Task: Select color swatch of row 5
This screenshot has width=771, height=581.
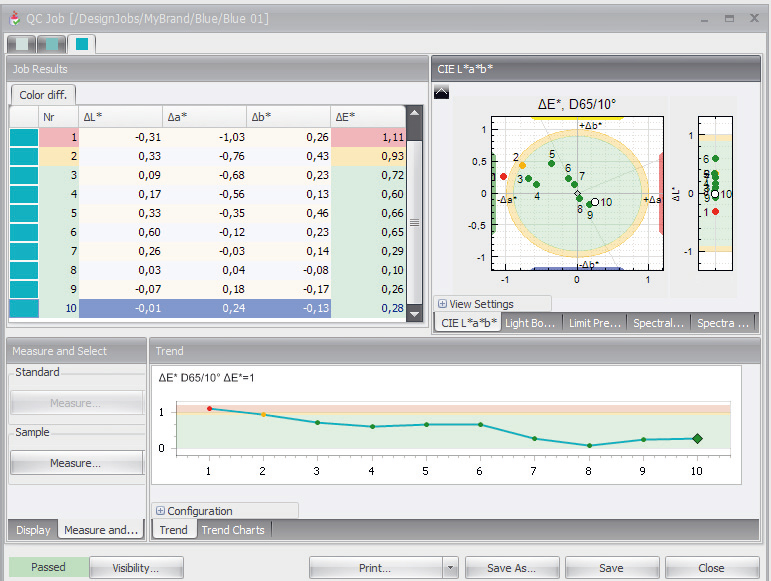Action: 24,213
